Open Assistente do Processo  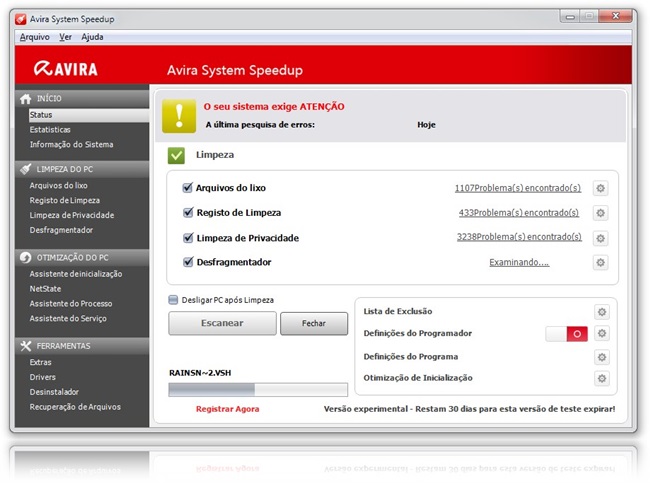pos(71,304)
